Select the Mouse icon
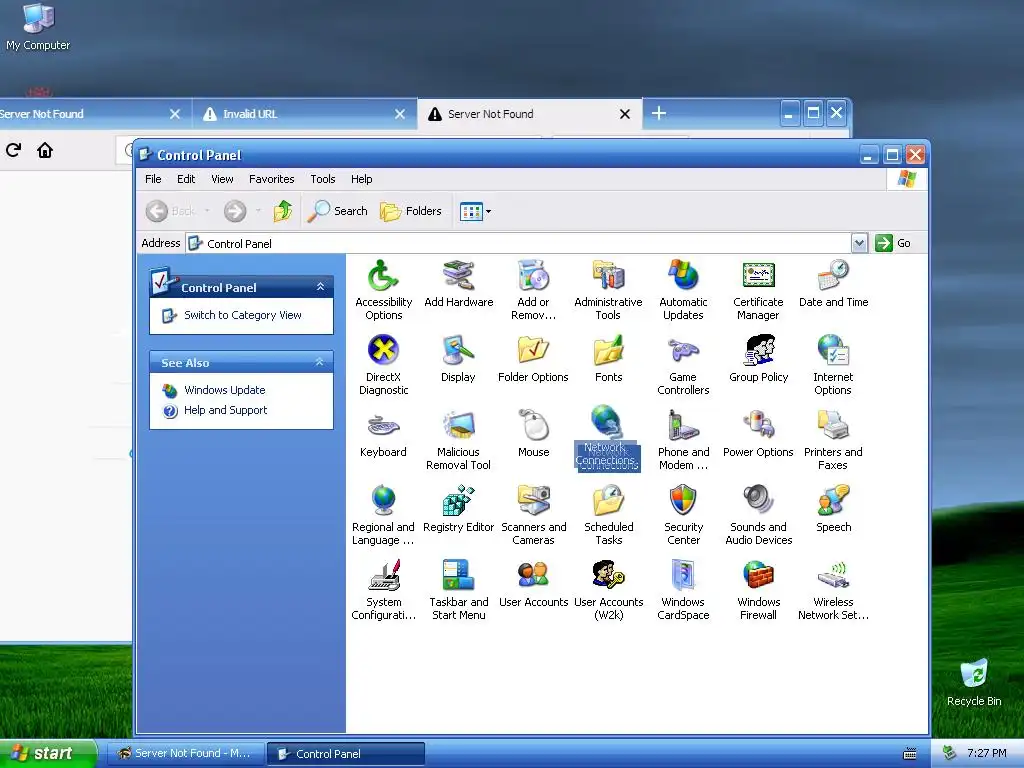The width and height of the screenshot is (1024, 768). 534,434
